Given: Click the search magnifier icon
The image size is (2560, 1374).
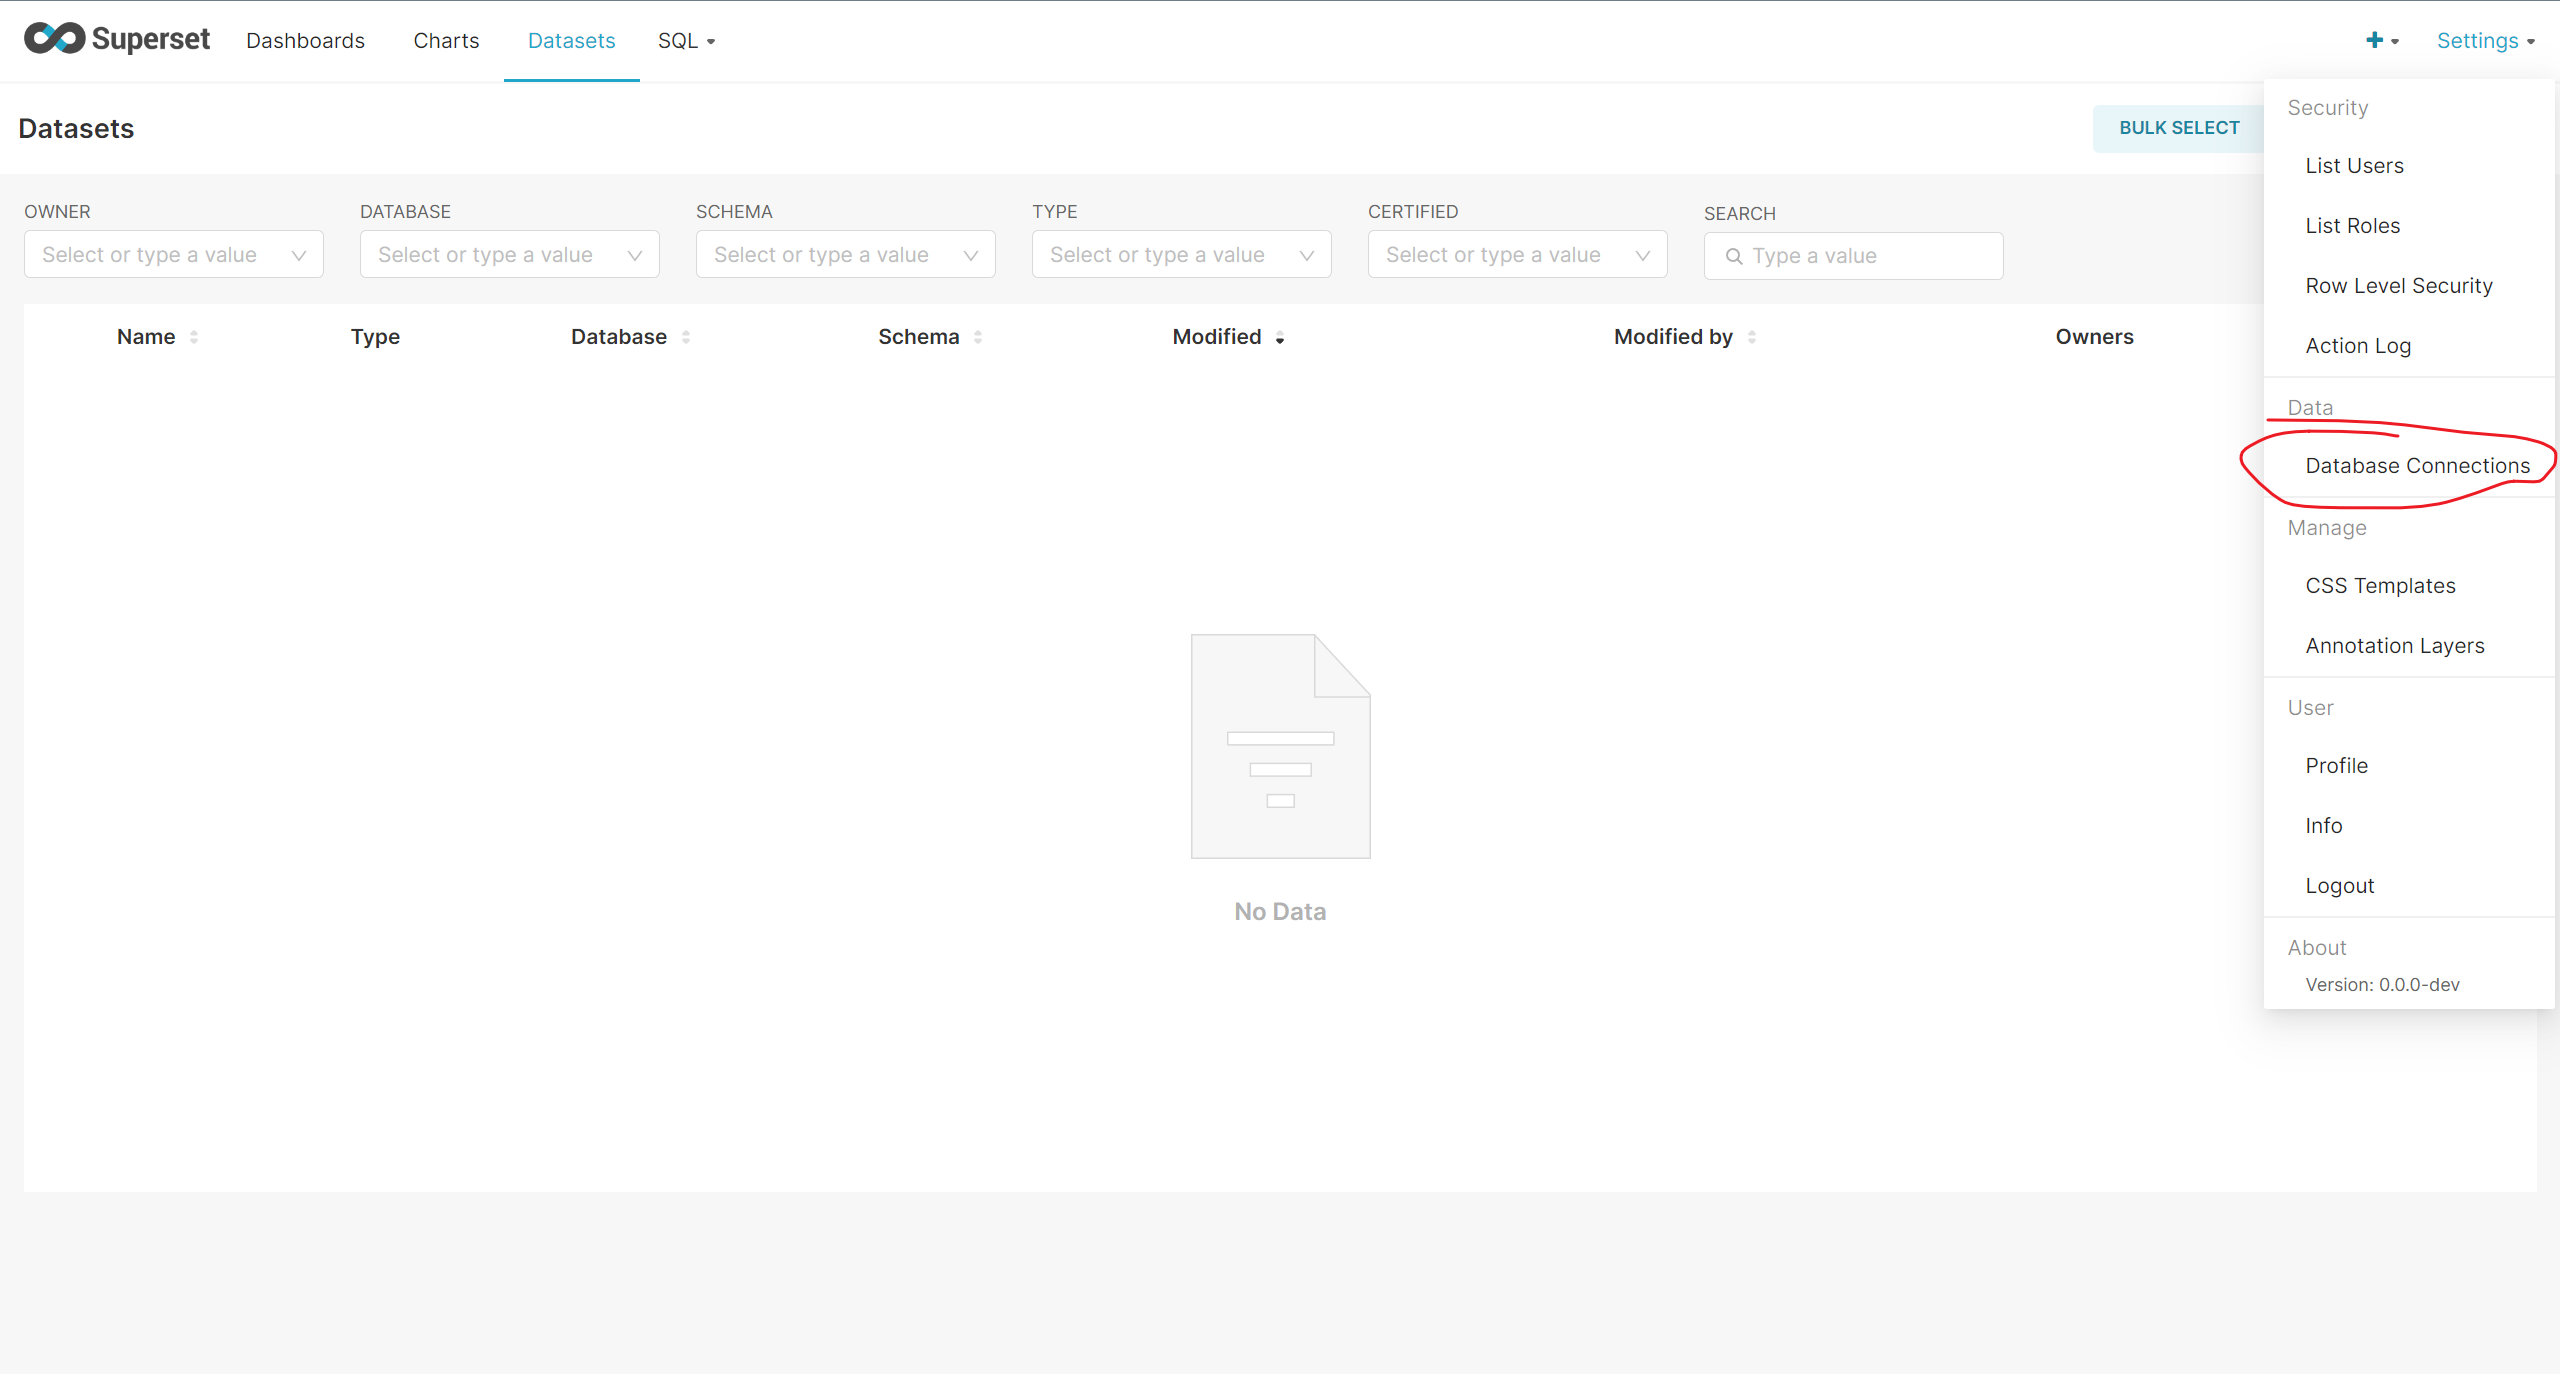Looking at the screenshot, I should pos(1734,256).
